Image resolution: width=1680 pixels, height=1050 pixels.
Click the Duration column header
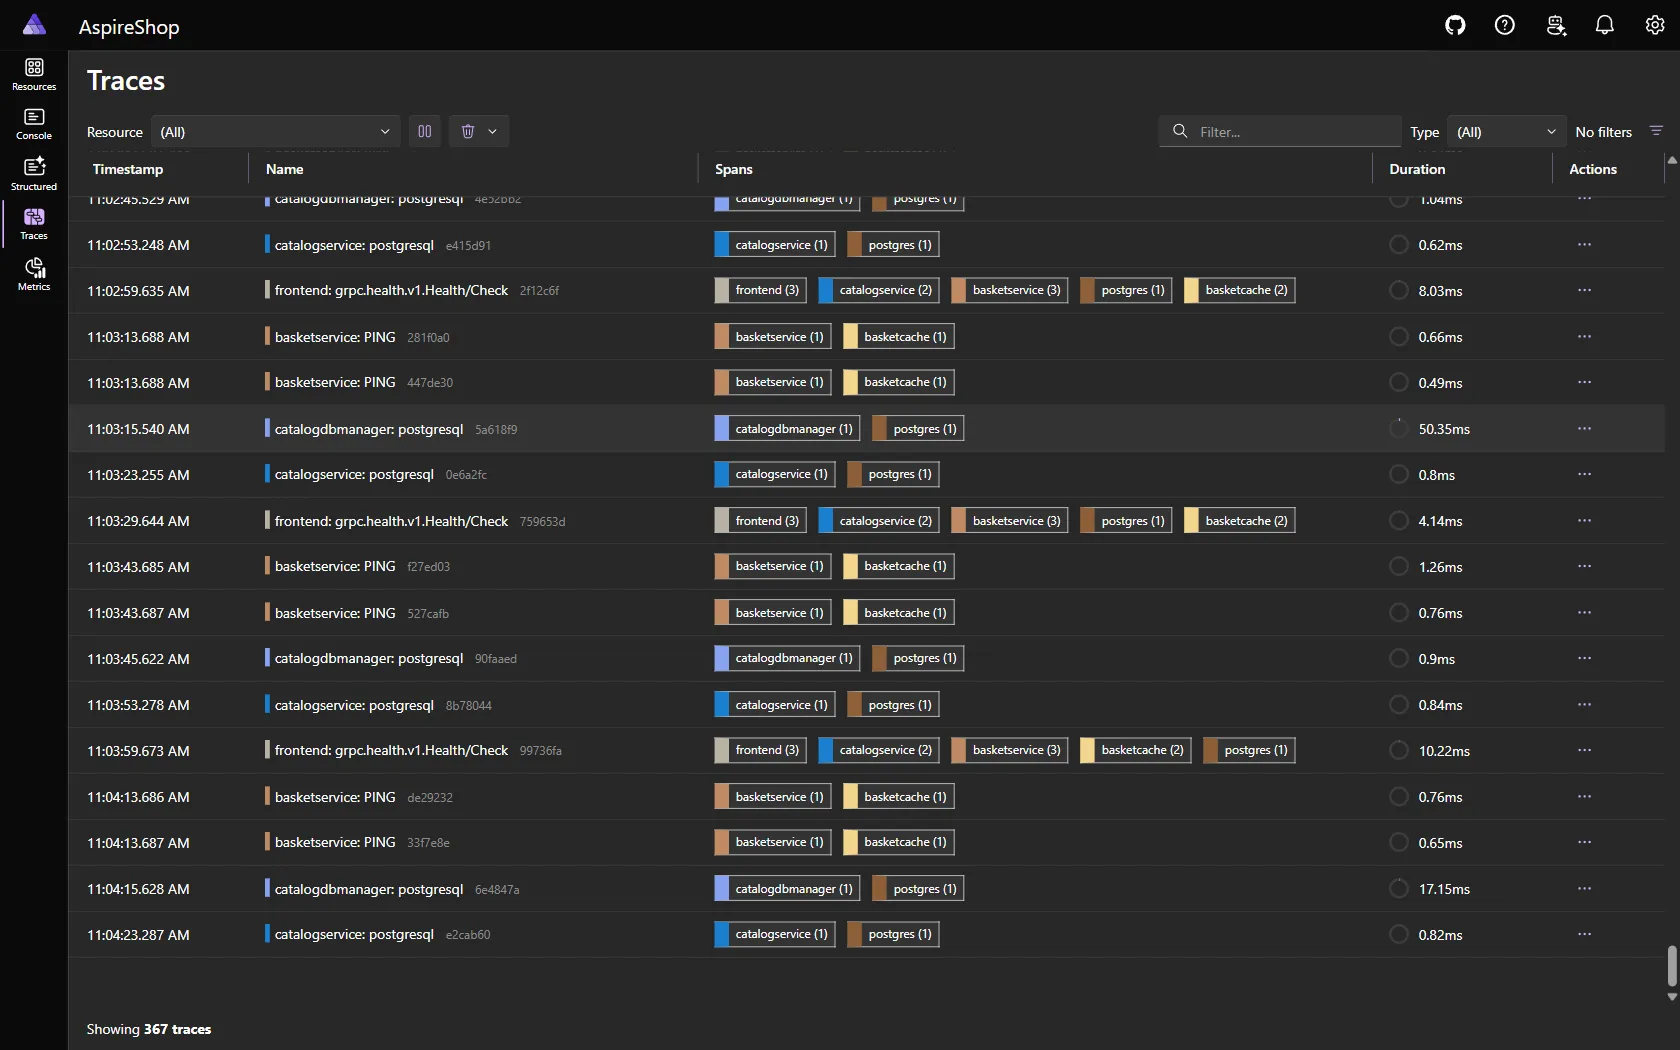[1417, 169]
